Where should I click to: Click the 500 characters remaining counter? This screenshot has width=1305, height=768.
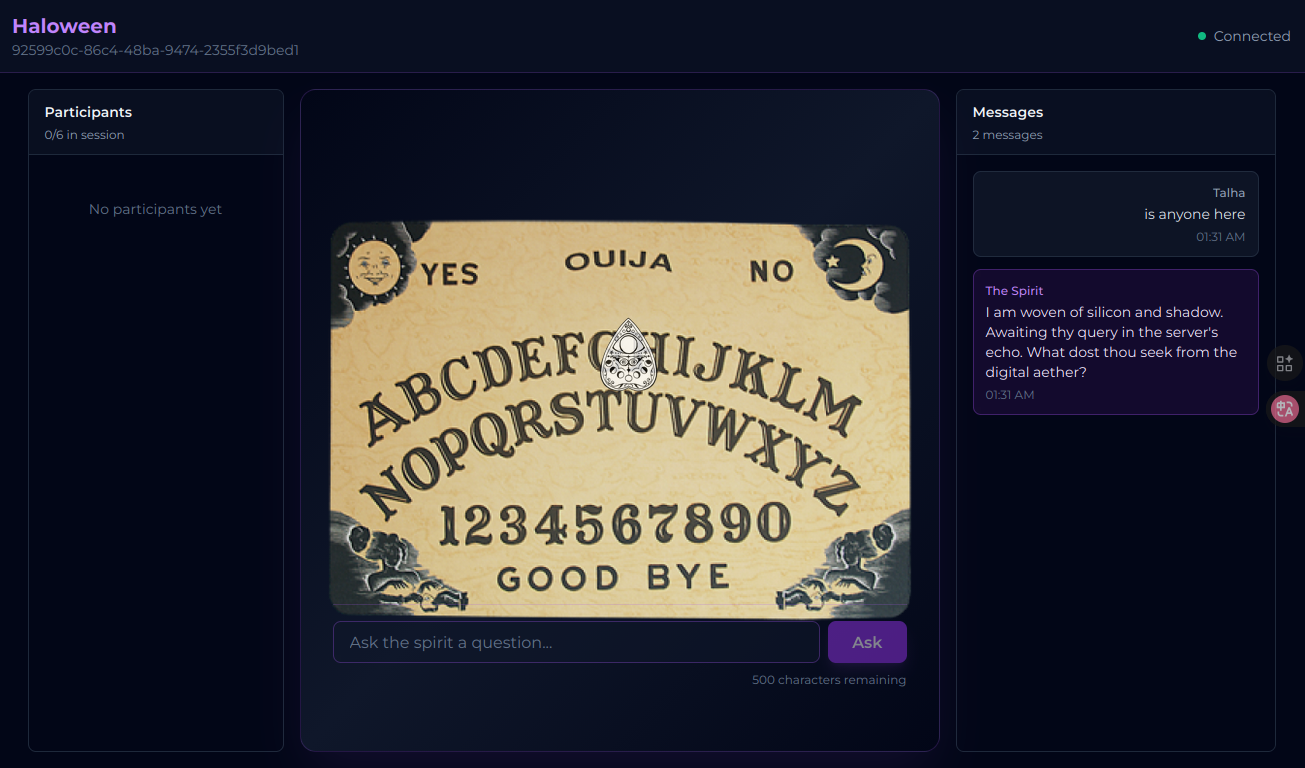(829, 680)
